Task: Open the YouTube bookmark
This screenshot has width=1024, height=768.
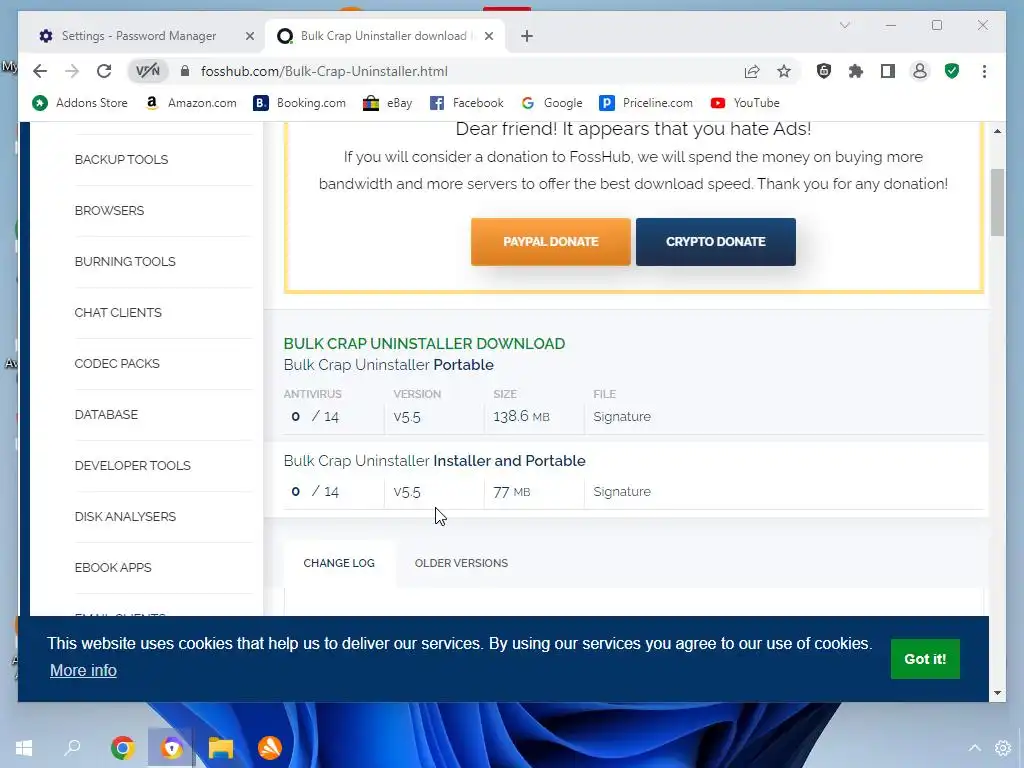Action: tap(745, 103)
